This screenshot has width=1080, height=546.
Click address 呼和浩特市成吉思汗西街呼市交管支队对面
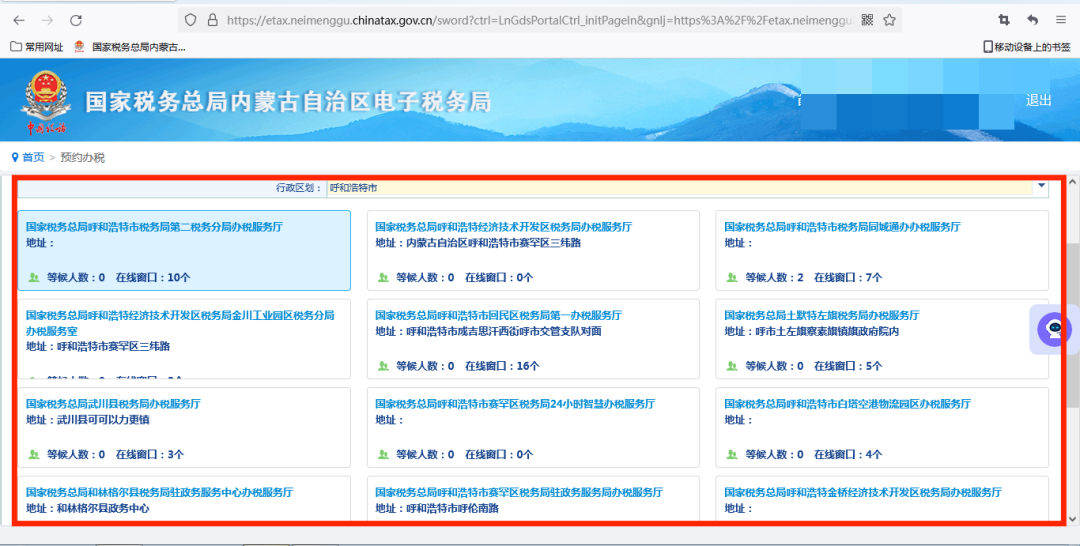pyautogui.click(x=503, y=331)
